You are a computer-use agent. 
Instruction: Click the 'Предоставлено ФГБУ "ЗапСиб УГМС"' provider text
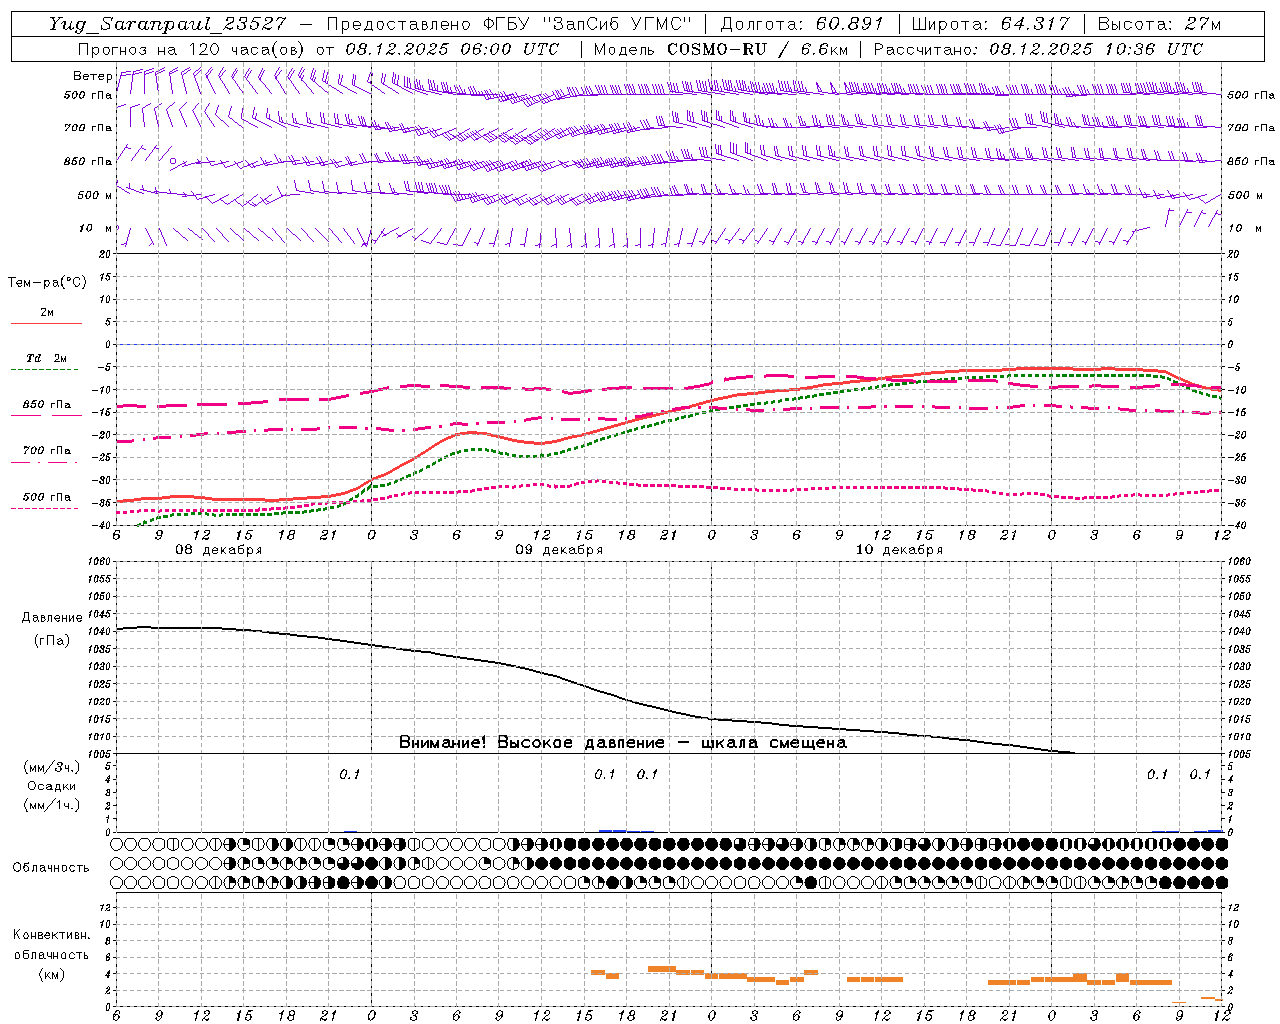point(509,24)
